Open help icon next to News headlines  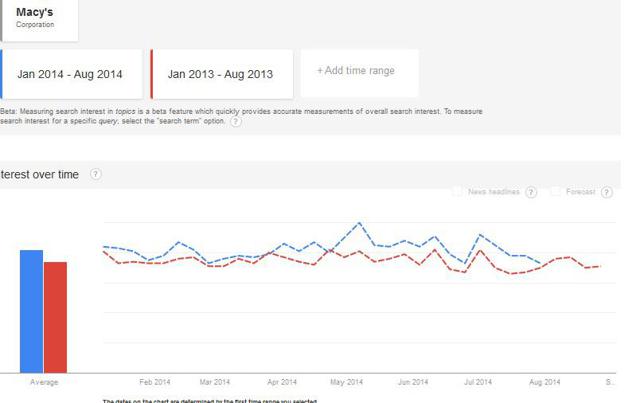531,192
